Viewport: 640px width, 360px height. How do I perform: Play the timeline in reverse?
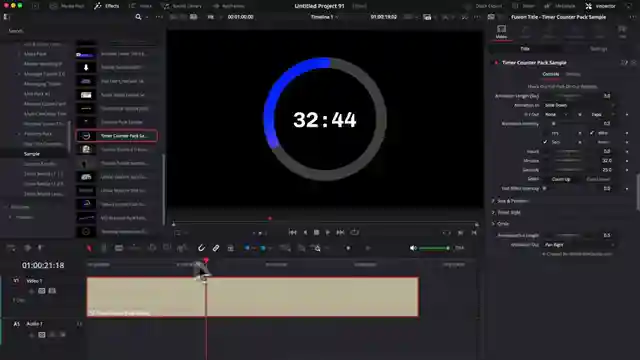point(305,232)
